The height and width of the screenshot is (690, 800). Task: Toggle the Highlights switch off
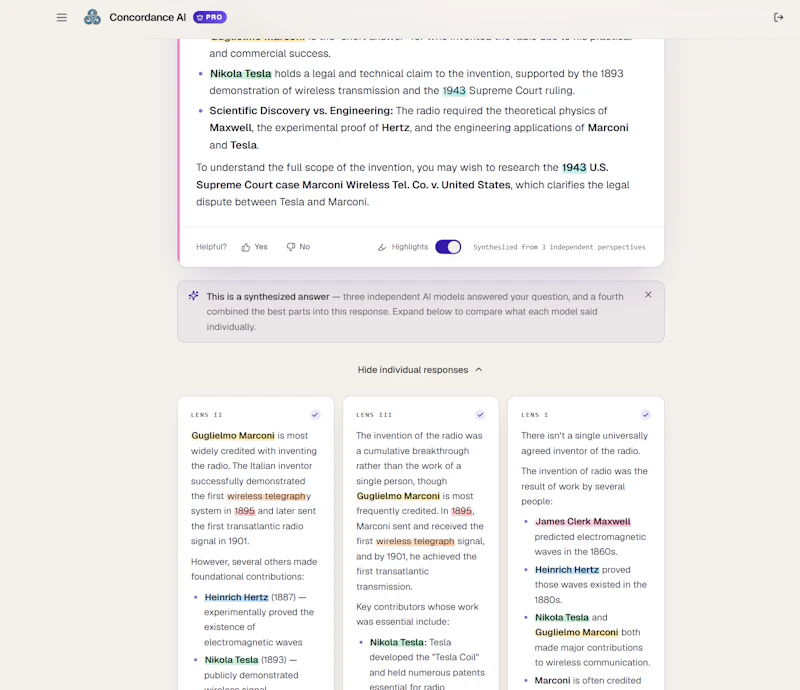pyautogui.click(x=448, y=247)
